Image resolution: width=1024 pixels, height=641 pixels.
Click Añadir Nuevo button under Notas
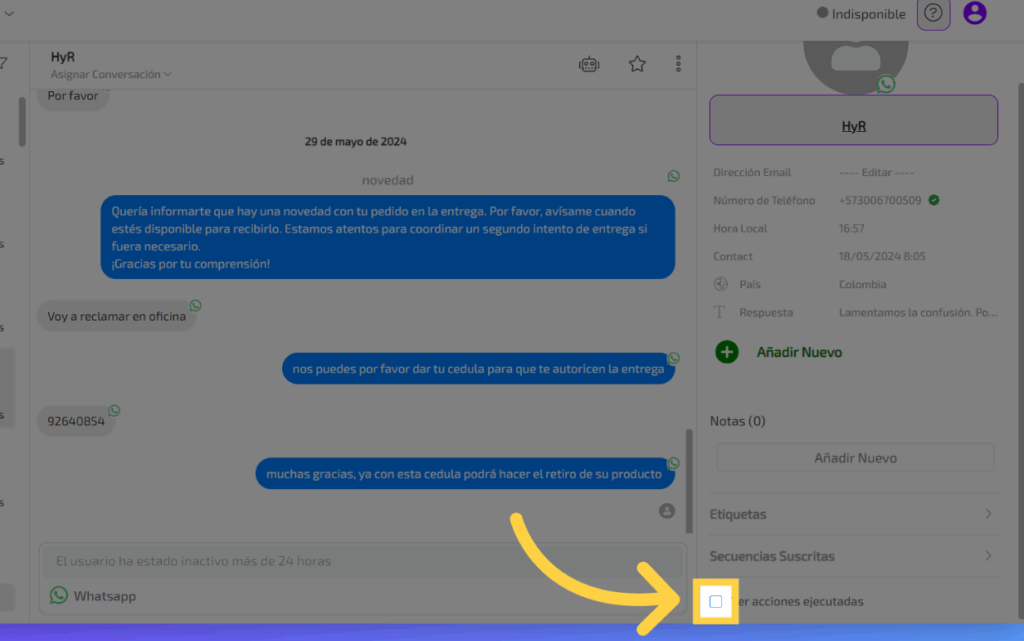(x=855, y=458)
